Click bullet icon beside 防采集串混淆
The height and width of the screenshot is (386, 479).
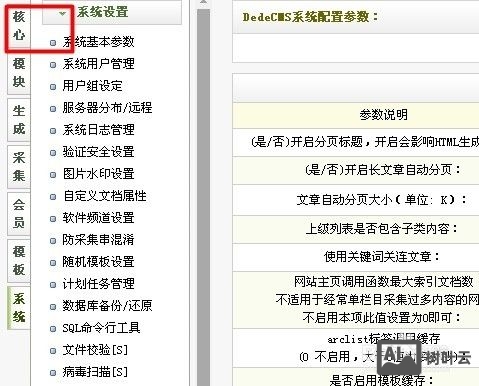pyautogui.click(x=53, y=241)
